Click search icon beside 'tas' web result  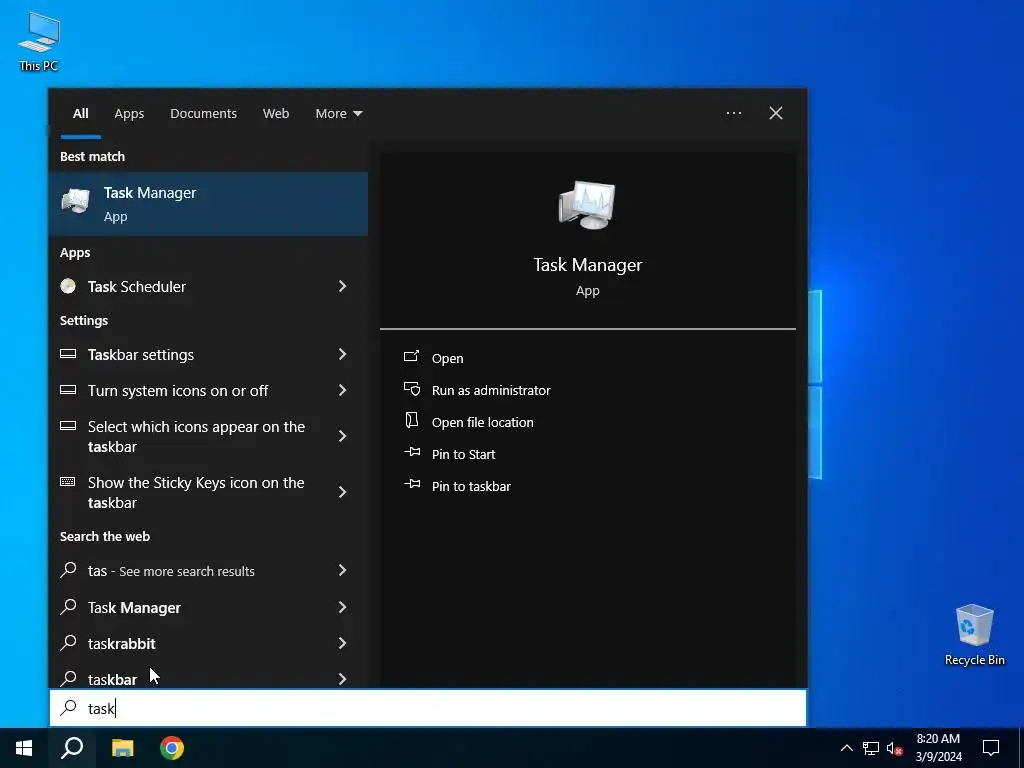pos(68,570)
